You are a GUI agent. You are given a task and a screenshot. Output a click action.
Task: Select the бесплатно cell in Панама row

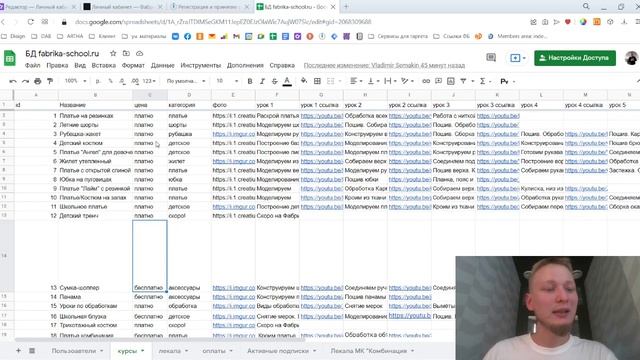point(149,297)
